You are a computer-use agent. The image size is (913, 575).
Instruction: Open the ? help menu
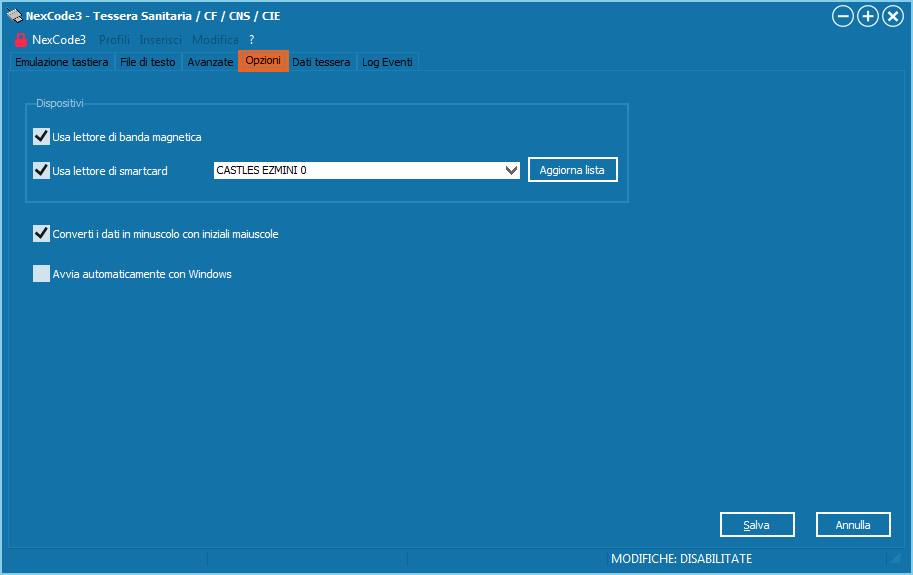[x=252, y=40]
